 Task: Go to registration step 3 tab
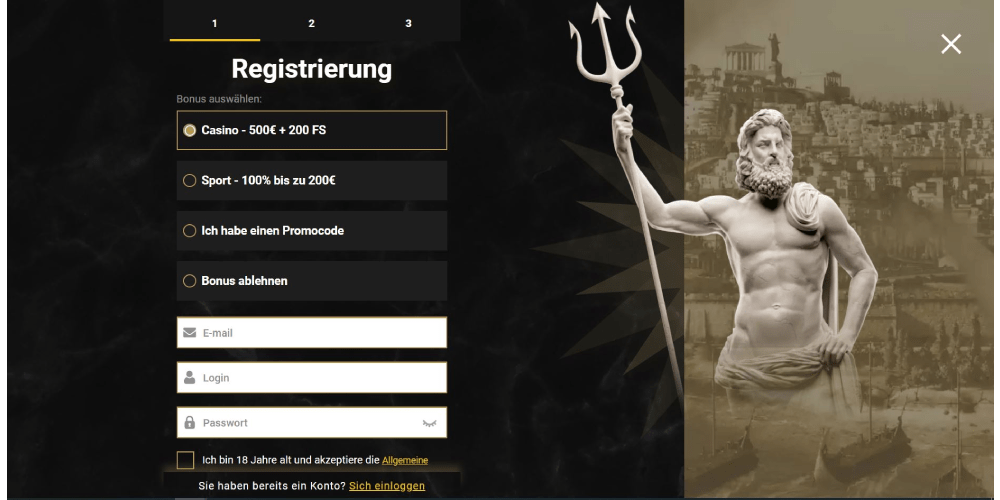(408, 24)
